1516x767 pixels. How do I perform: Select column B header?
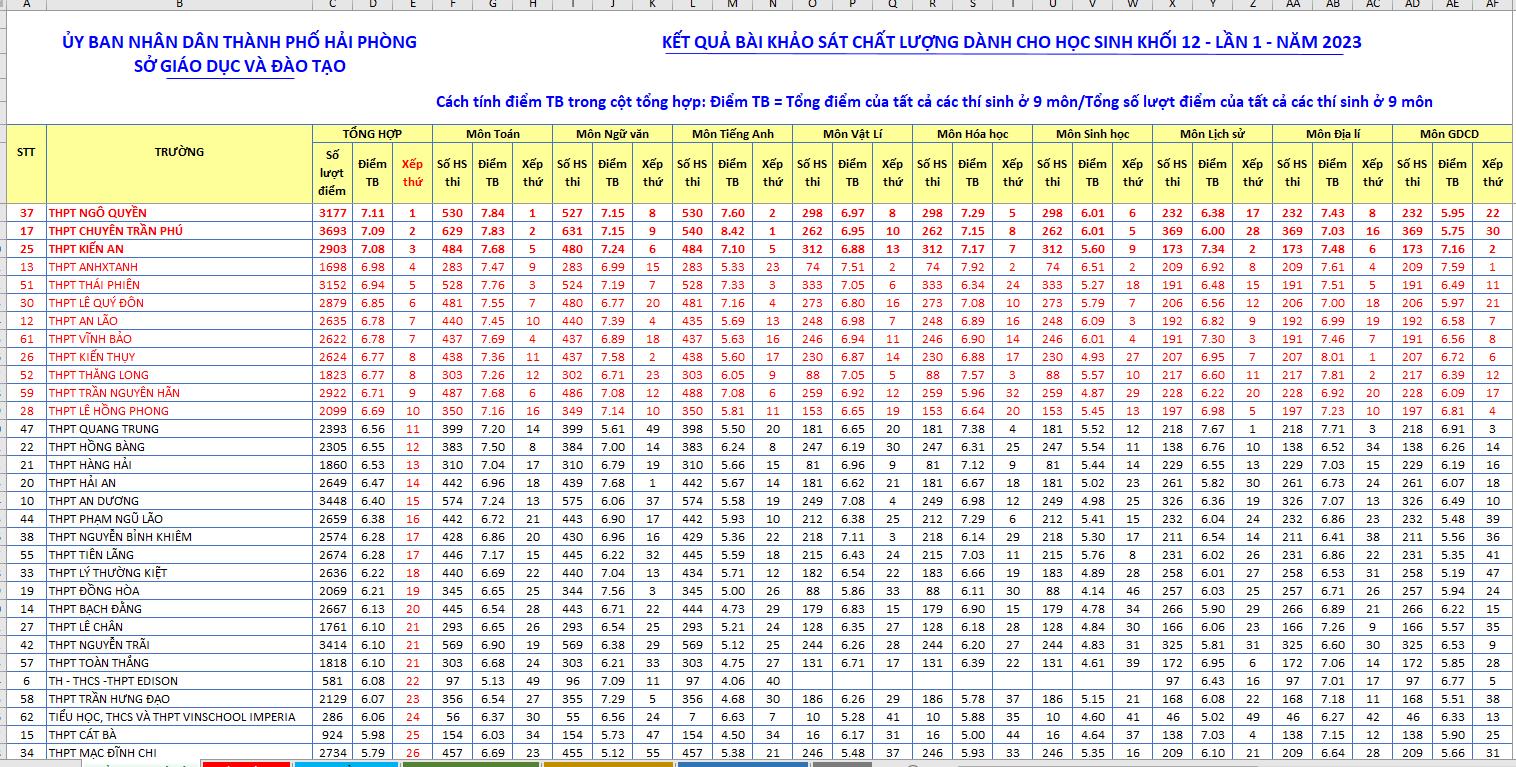[x=179, y=4]
